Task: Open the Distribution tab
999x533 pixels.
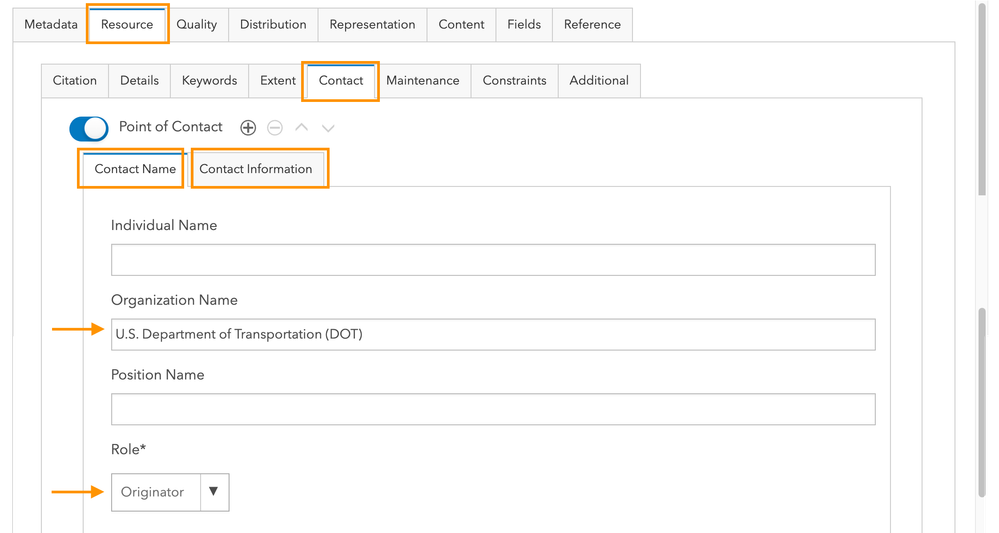Action: click(273, 24)
